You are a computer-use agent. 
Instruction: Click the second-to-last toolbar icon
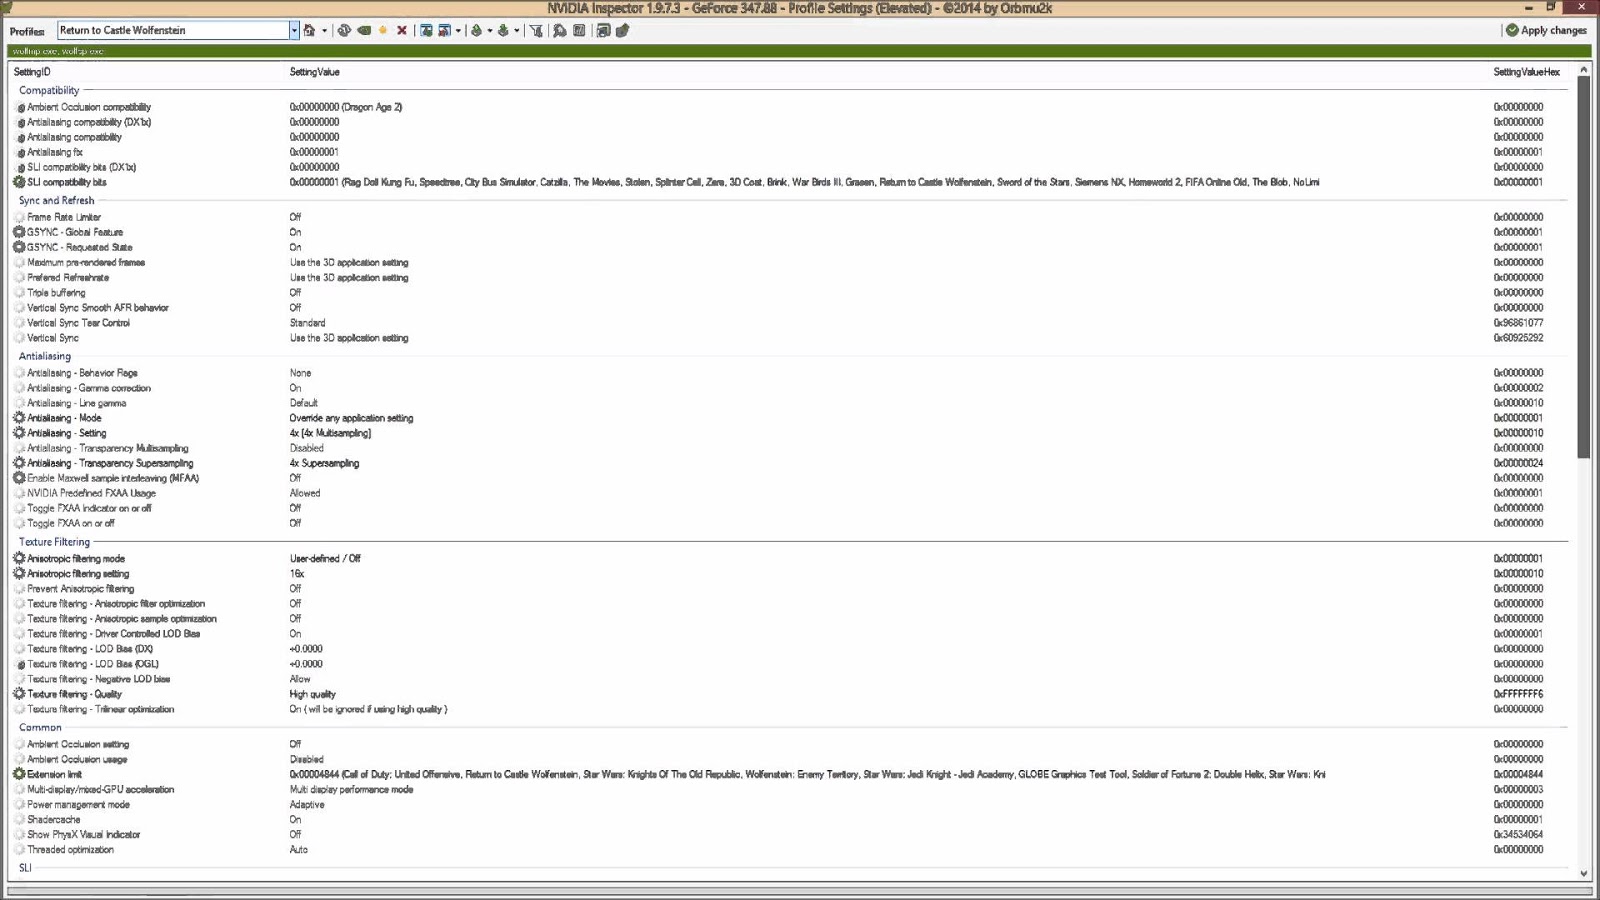603,30
